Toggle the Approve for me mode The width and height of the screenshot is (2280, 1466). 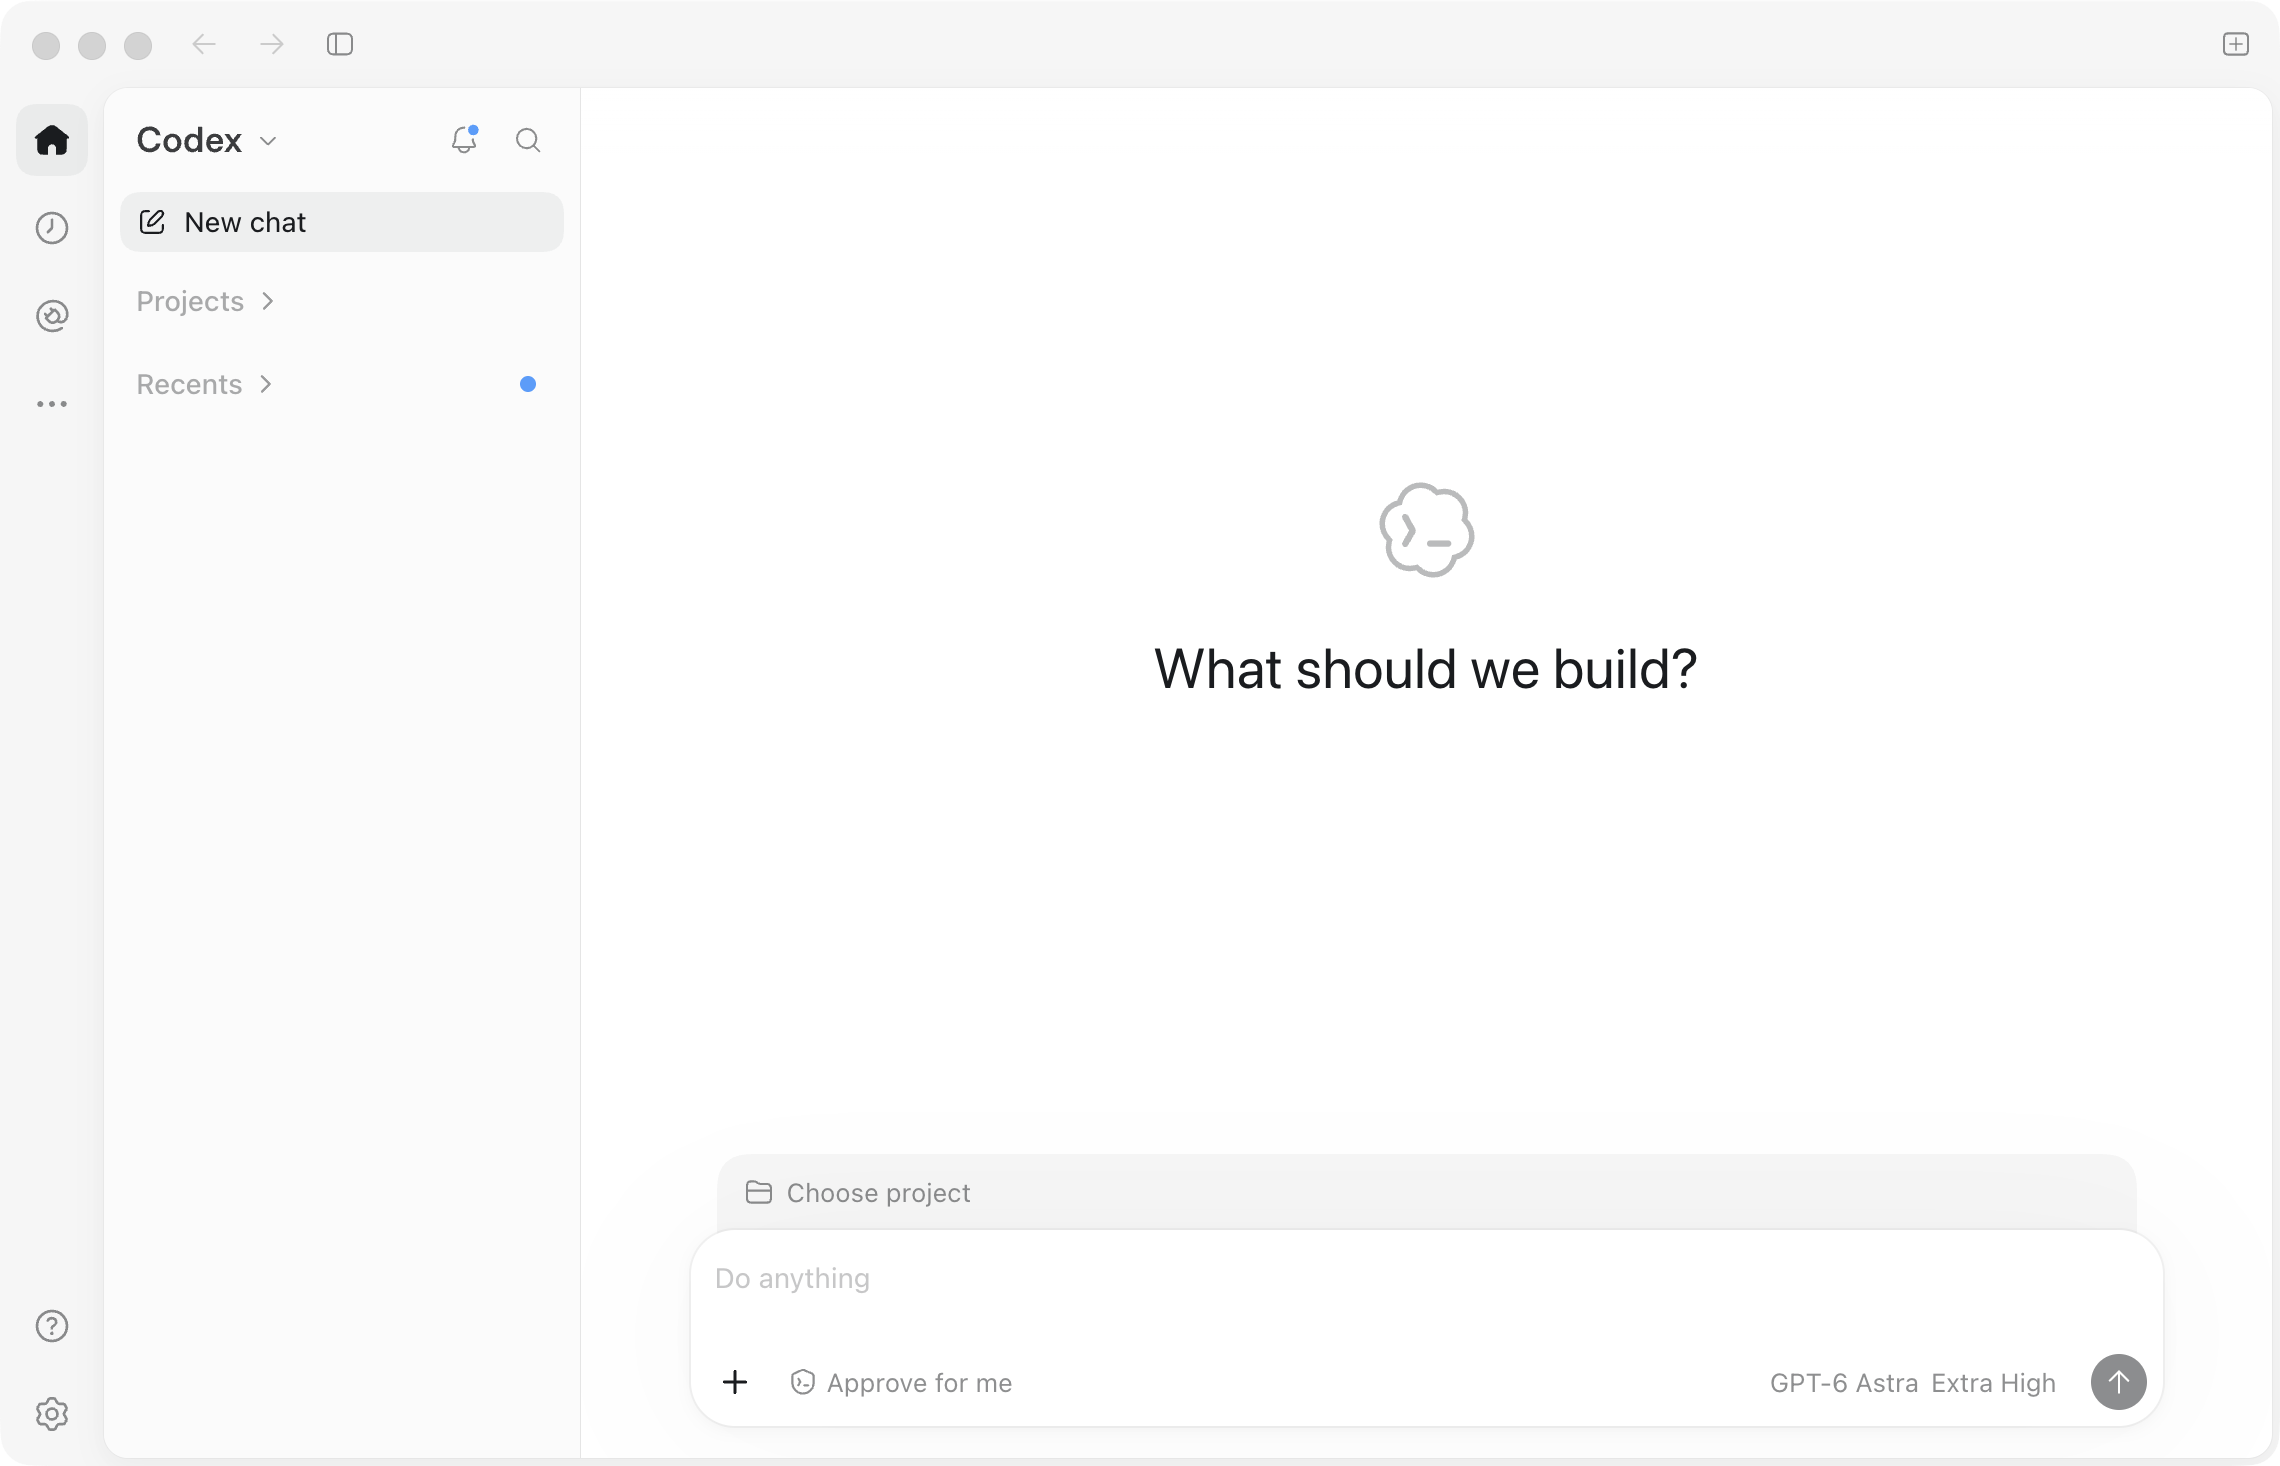pyautogui.click(x=901, y=1383)
